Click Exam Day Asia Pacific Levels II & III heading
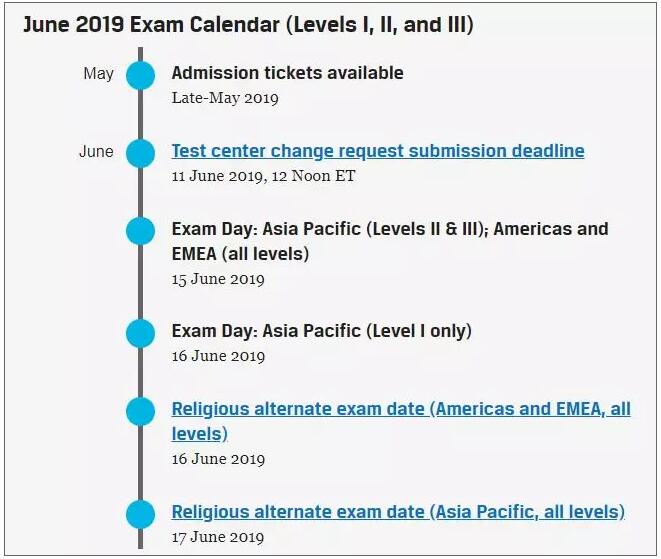This screenshot has height=559, width=661. [x=389, y=229]
